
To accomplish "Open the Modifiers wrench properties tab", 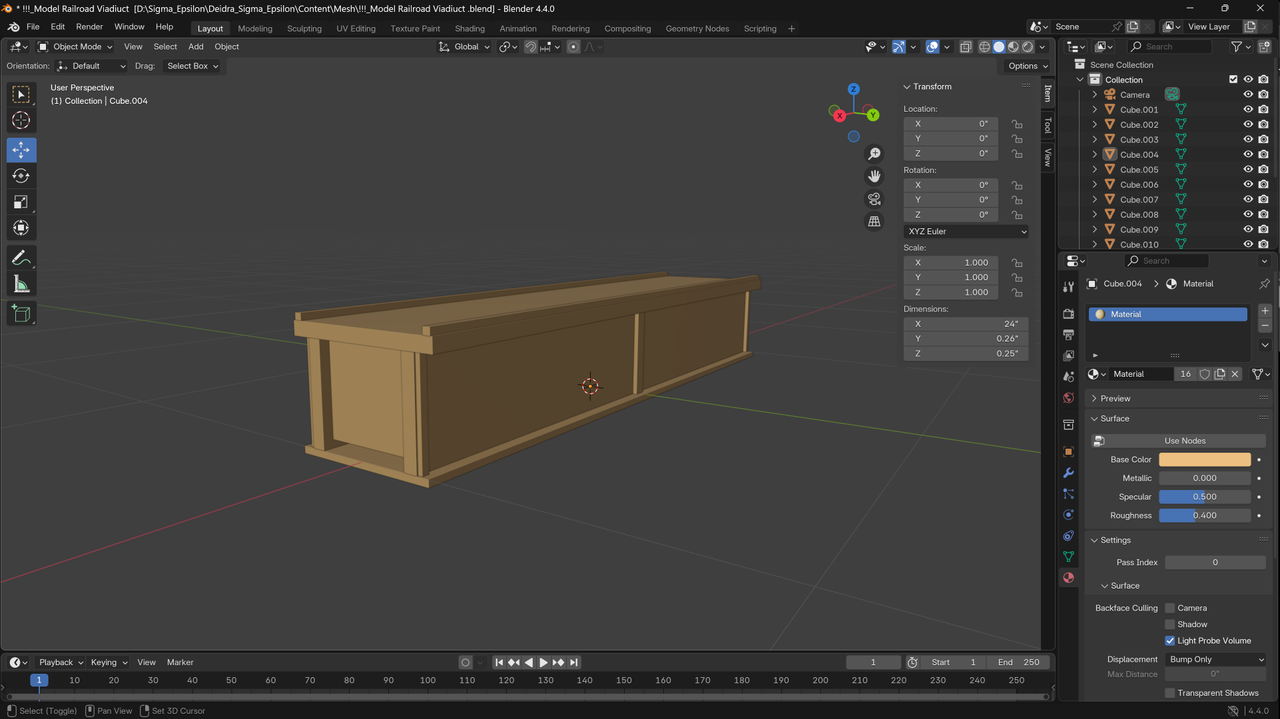I will [1068, 473].
